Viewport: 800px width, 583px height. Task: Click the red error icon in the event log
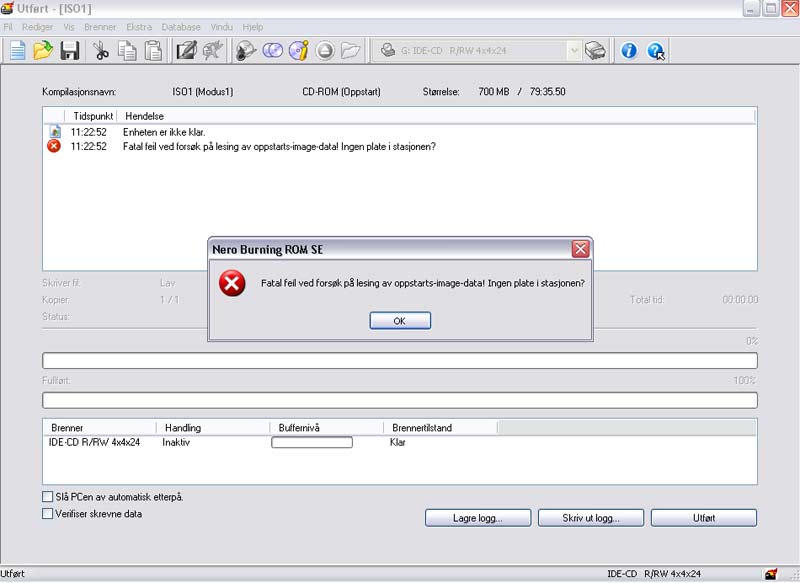[54, 146]
